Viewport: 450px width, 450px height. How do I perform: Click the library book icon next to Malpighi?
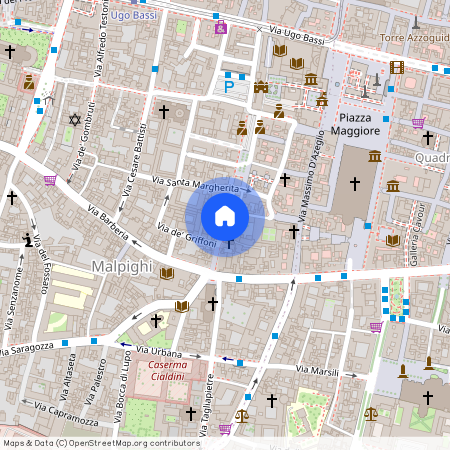coord(167,273)
